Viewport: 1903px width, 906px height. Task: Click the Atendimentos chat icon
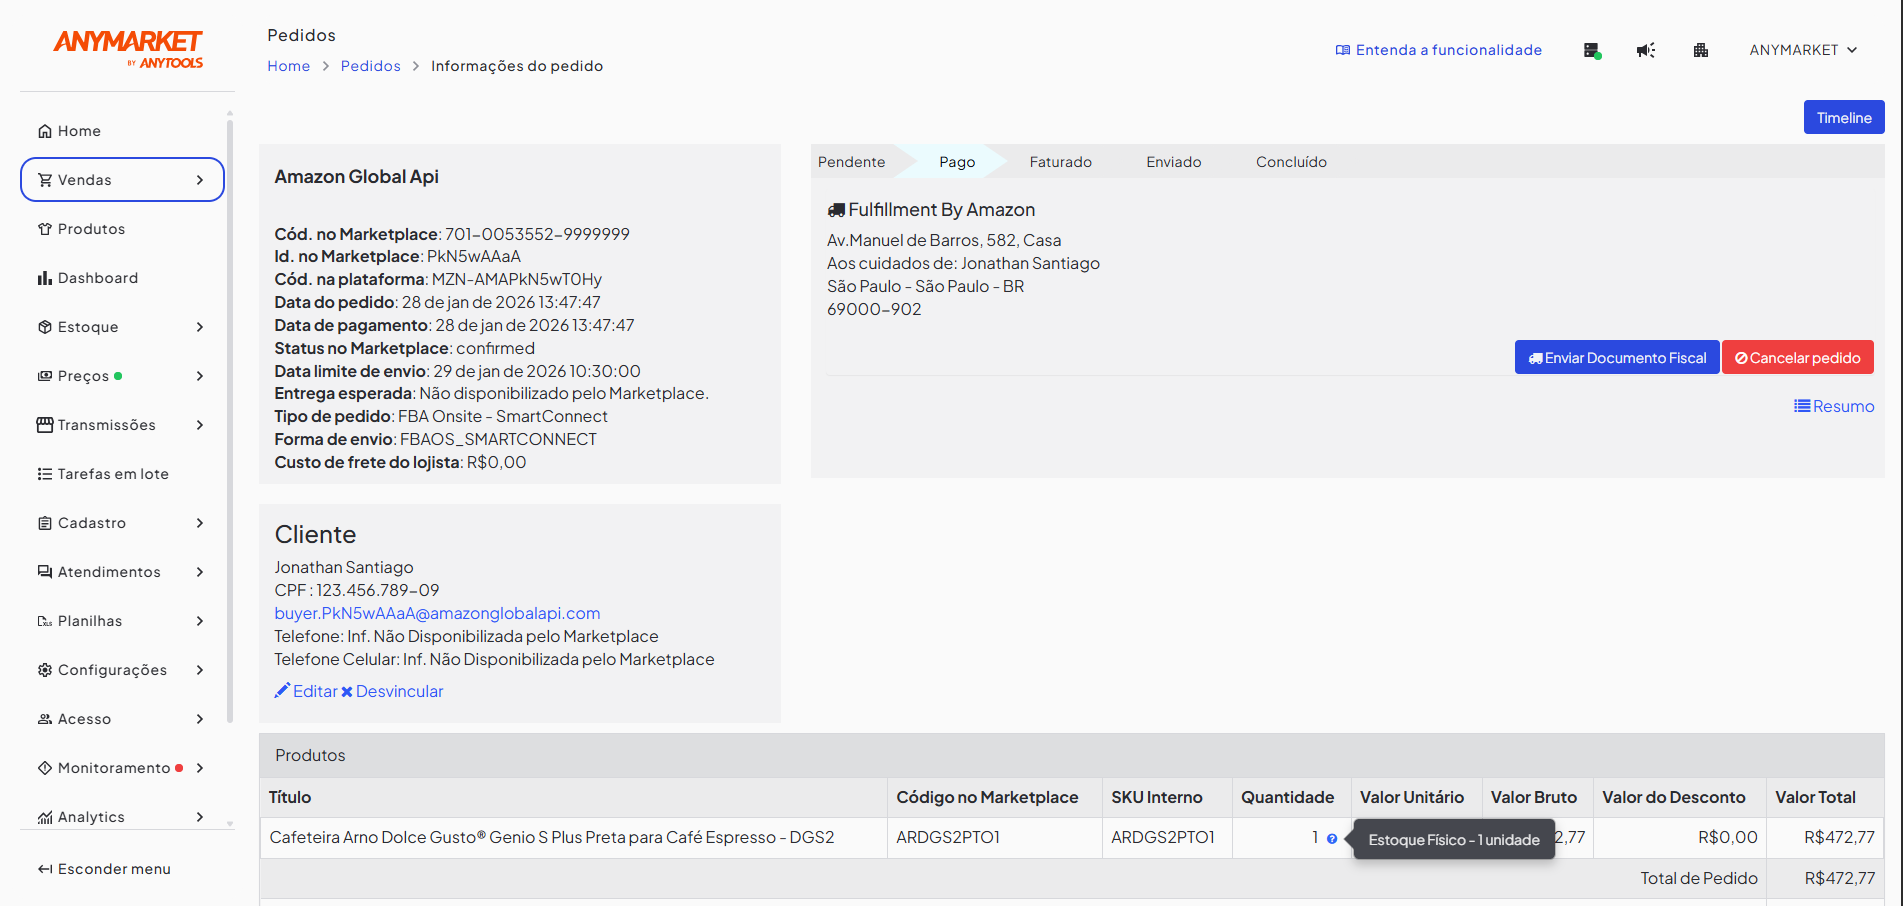[x=45, y=572]
